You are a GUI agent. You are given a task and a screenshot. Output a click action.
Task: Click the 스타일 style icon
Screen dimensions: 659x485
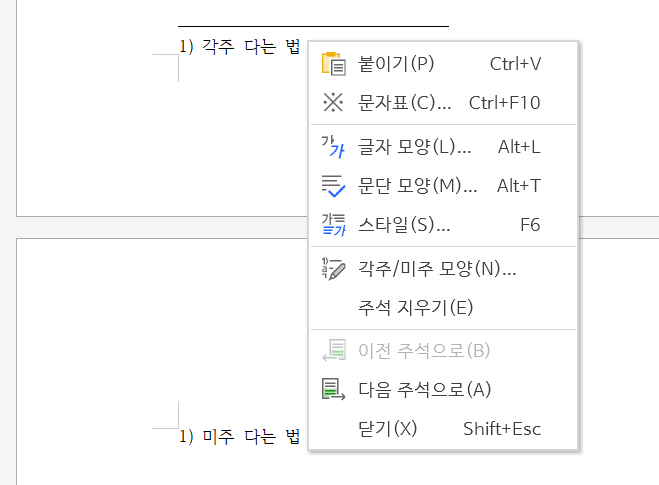(x=334, y=224)
